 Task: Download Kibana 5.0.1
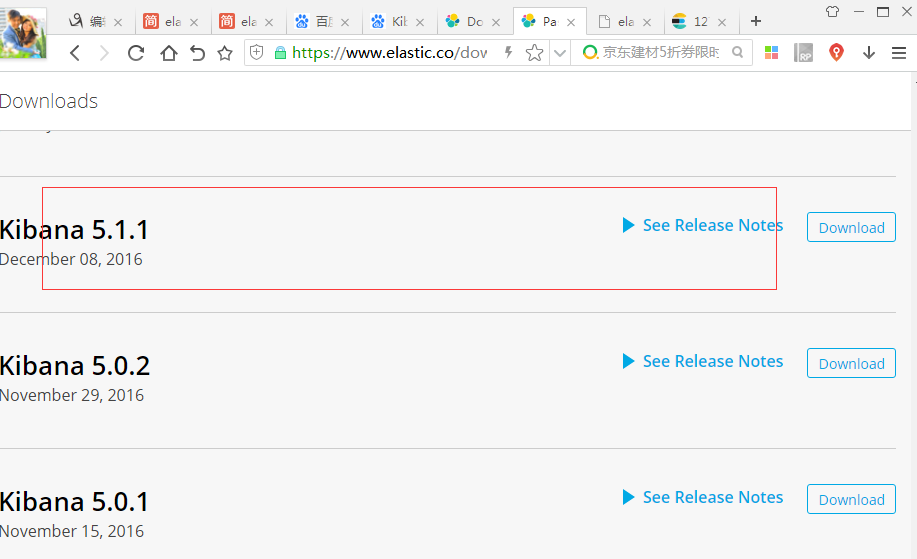pyautogui.click(x=851, y=499)
